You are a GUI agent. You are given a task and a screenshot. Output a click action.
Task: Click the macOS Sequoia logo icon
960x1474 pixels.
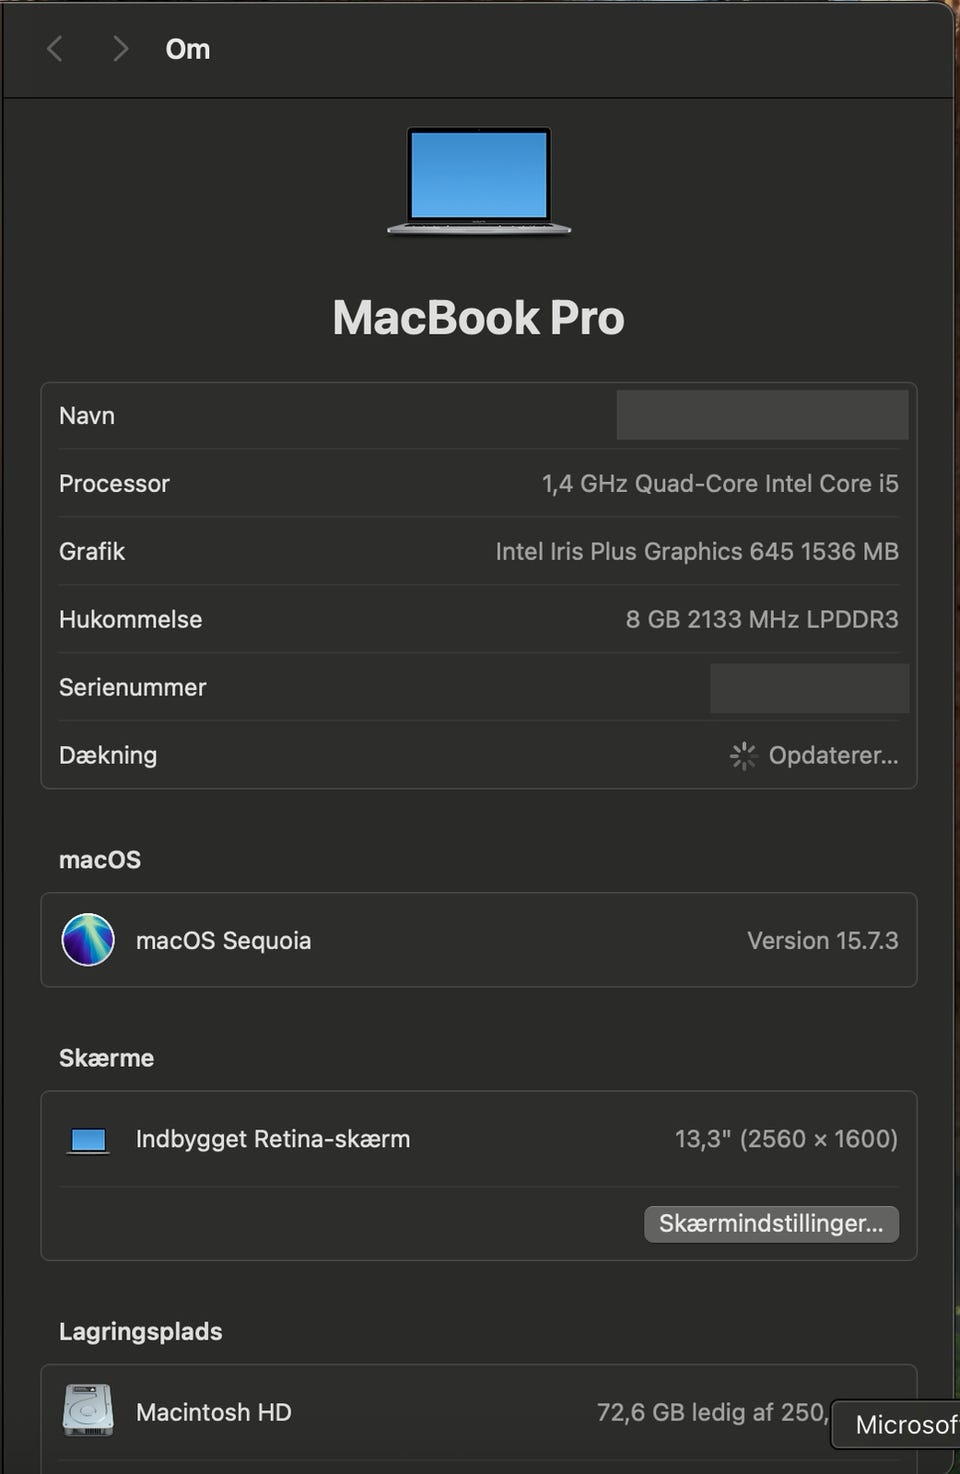(88, 940)
